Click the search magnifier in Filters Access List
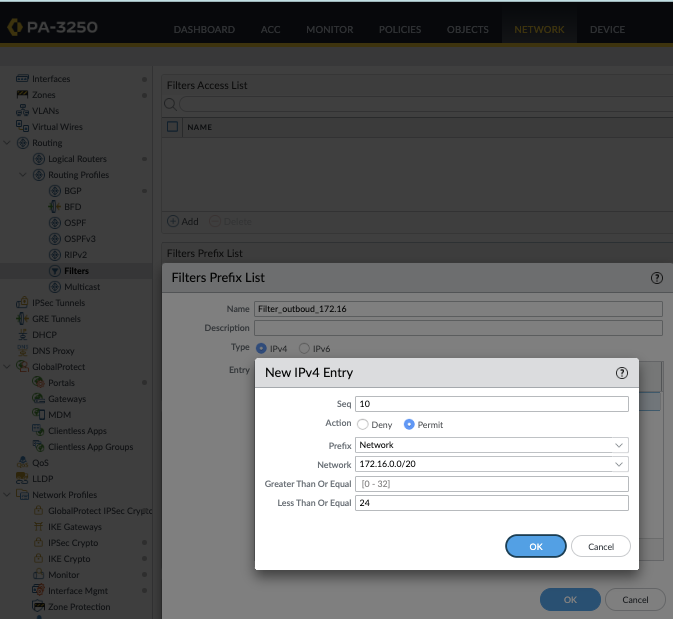 coord(170,104)
